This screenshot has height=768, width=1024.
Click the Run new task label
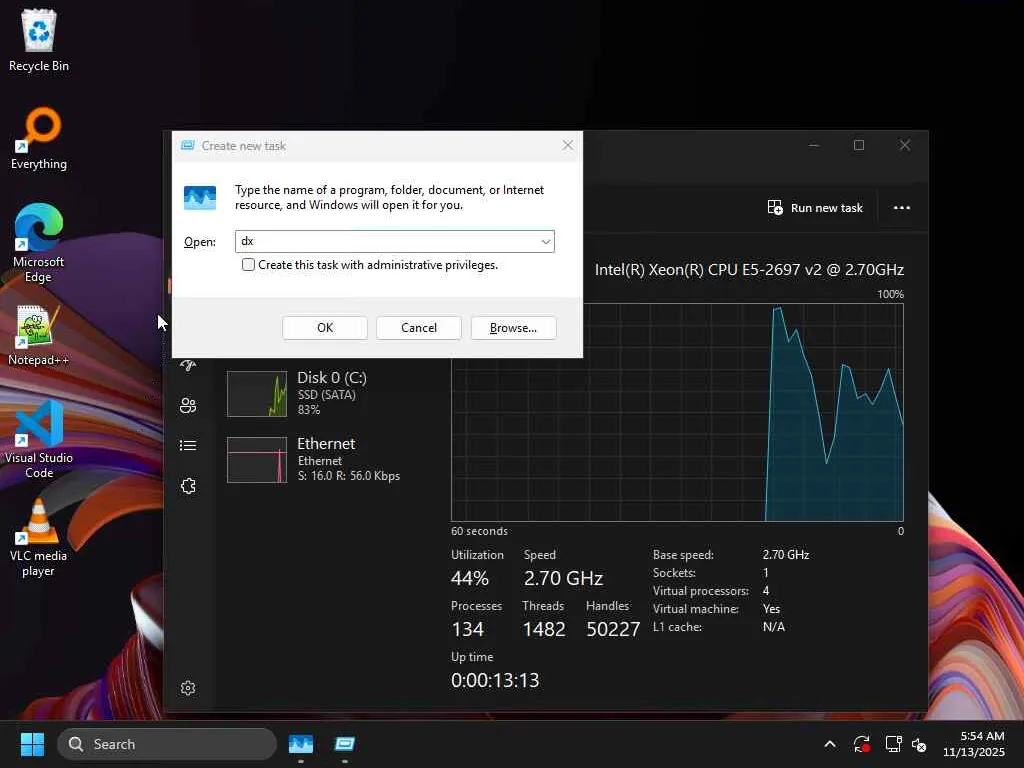point(826,208)
